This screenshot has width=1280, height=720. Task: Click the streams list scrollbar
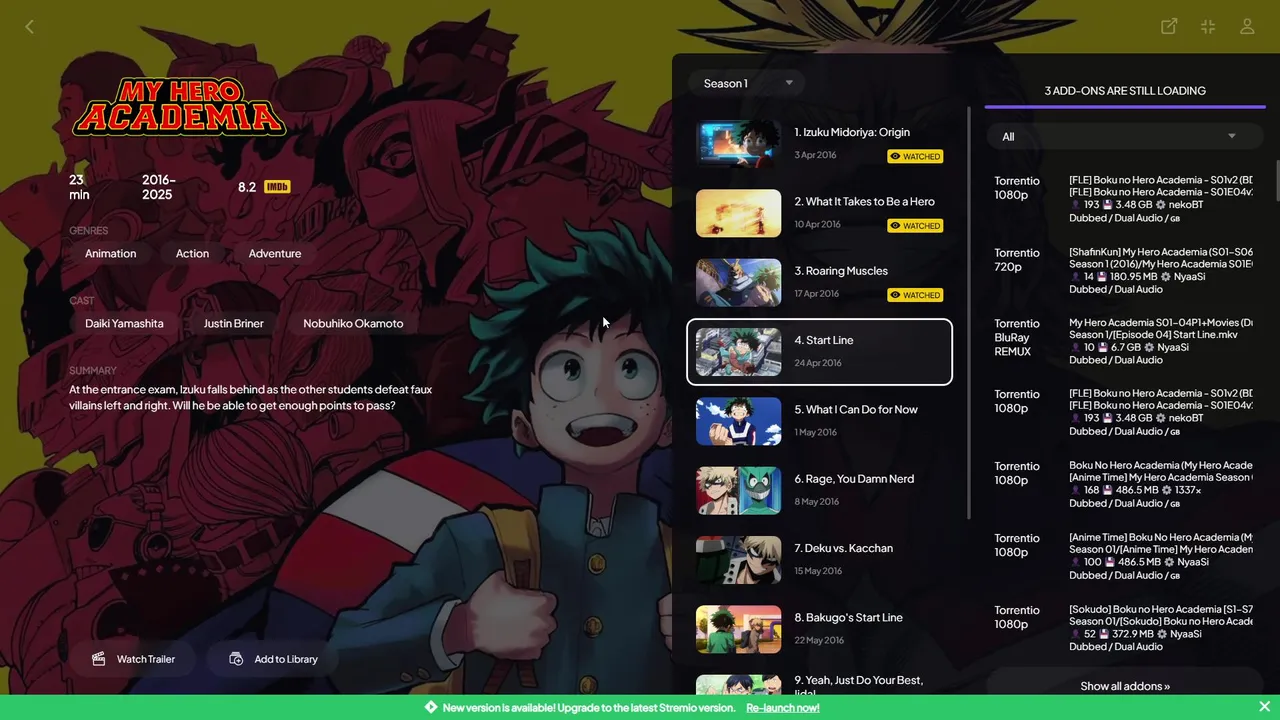coord(1277,181)
